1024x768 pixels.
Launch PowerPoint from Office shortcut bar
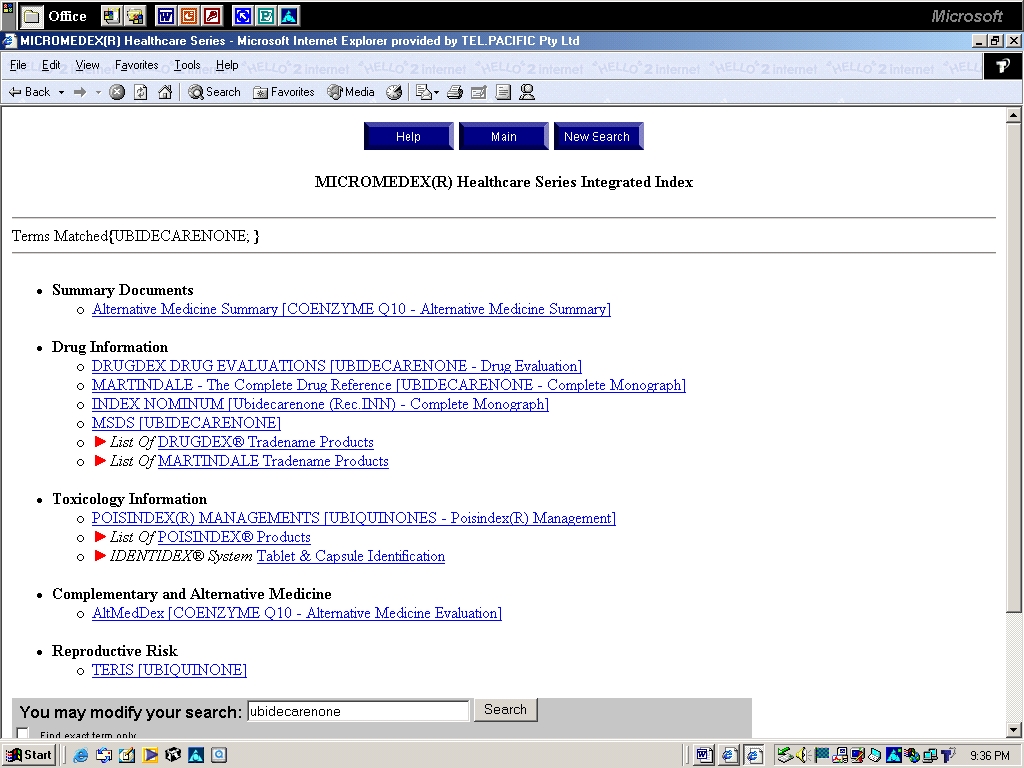[189, 16]
